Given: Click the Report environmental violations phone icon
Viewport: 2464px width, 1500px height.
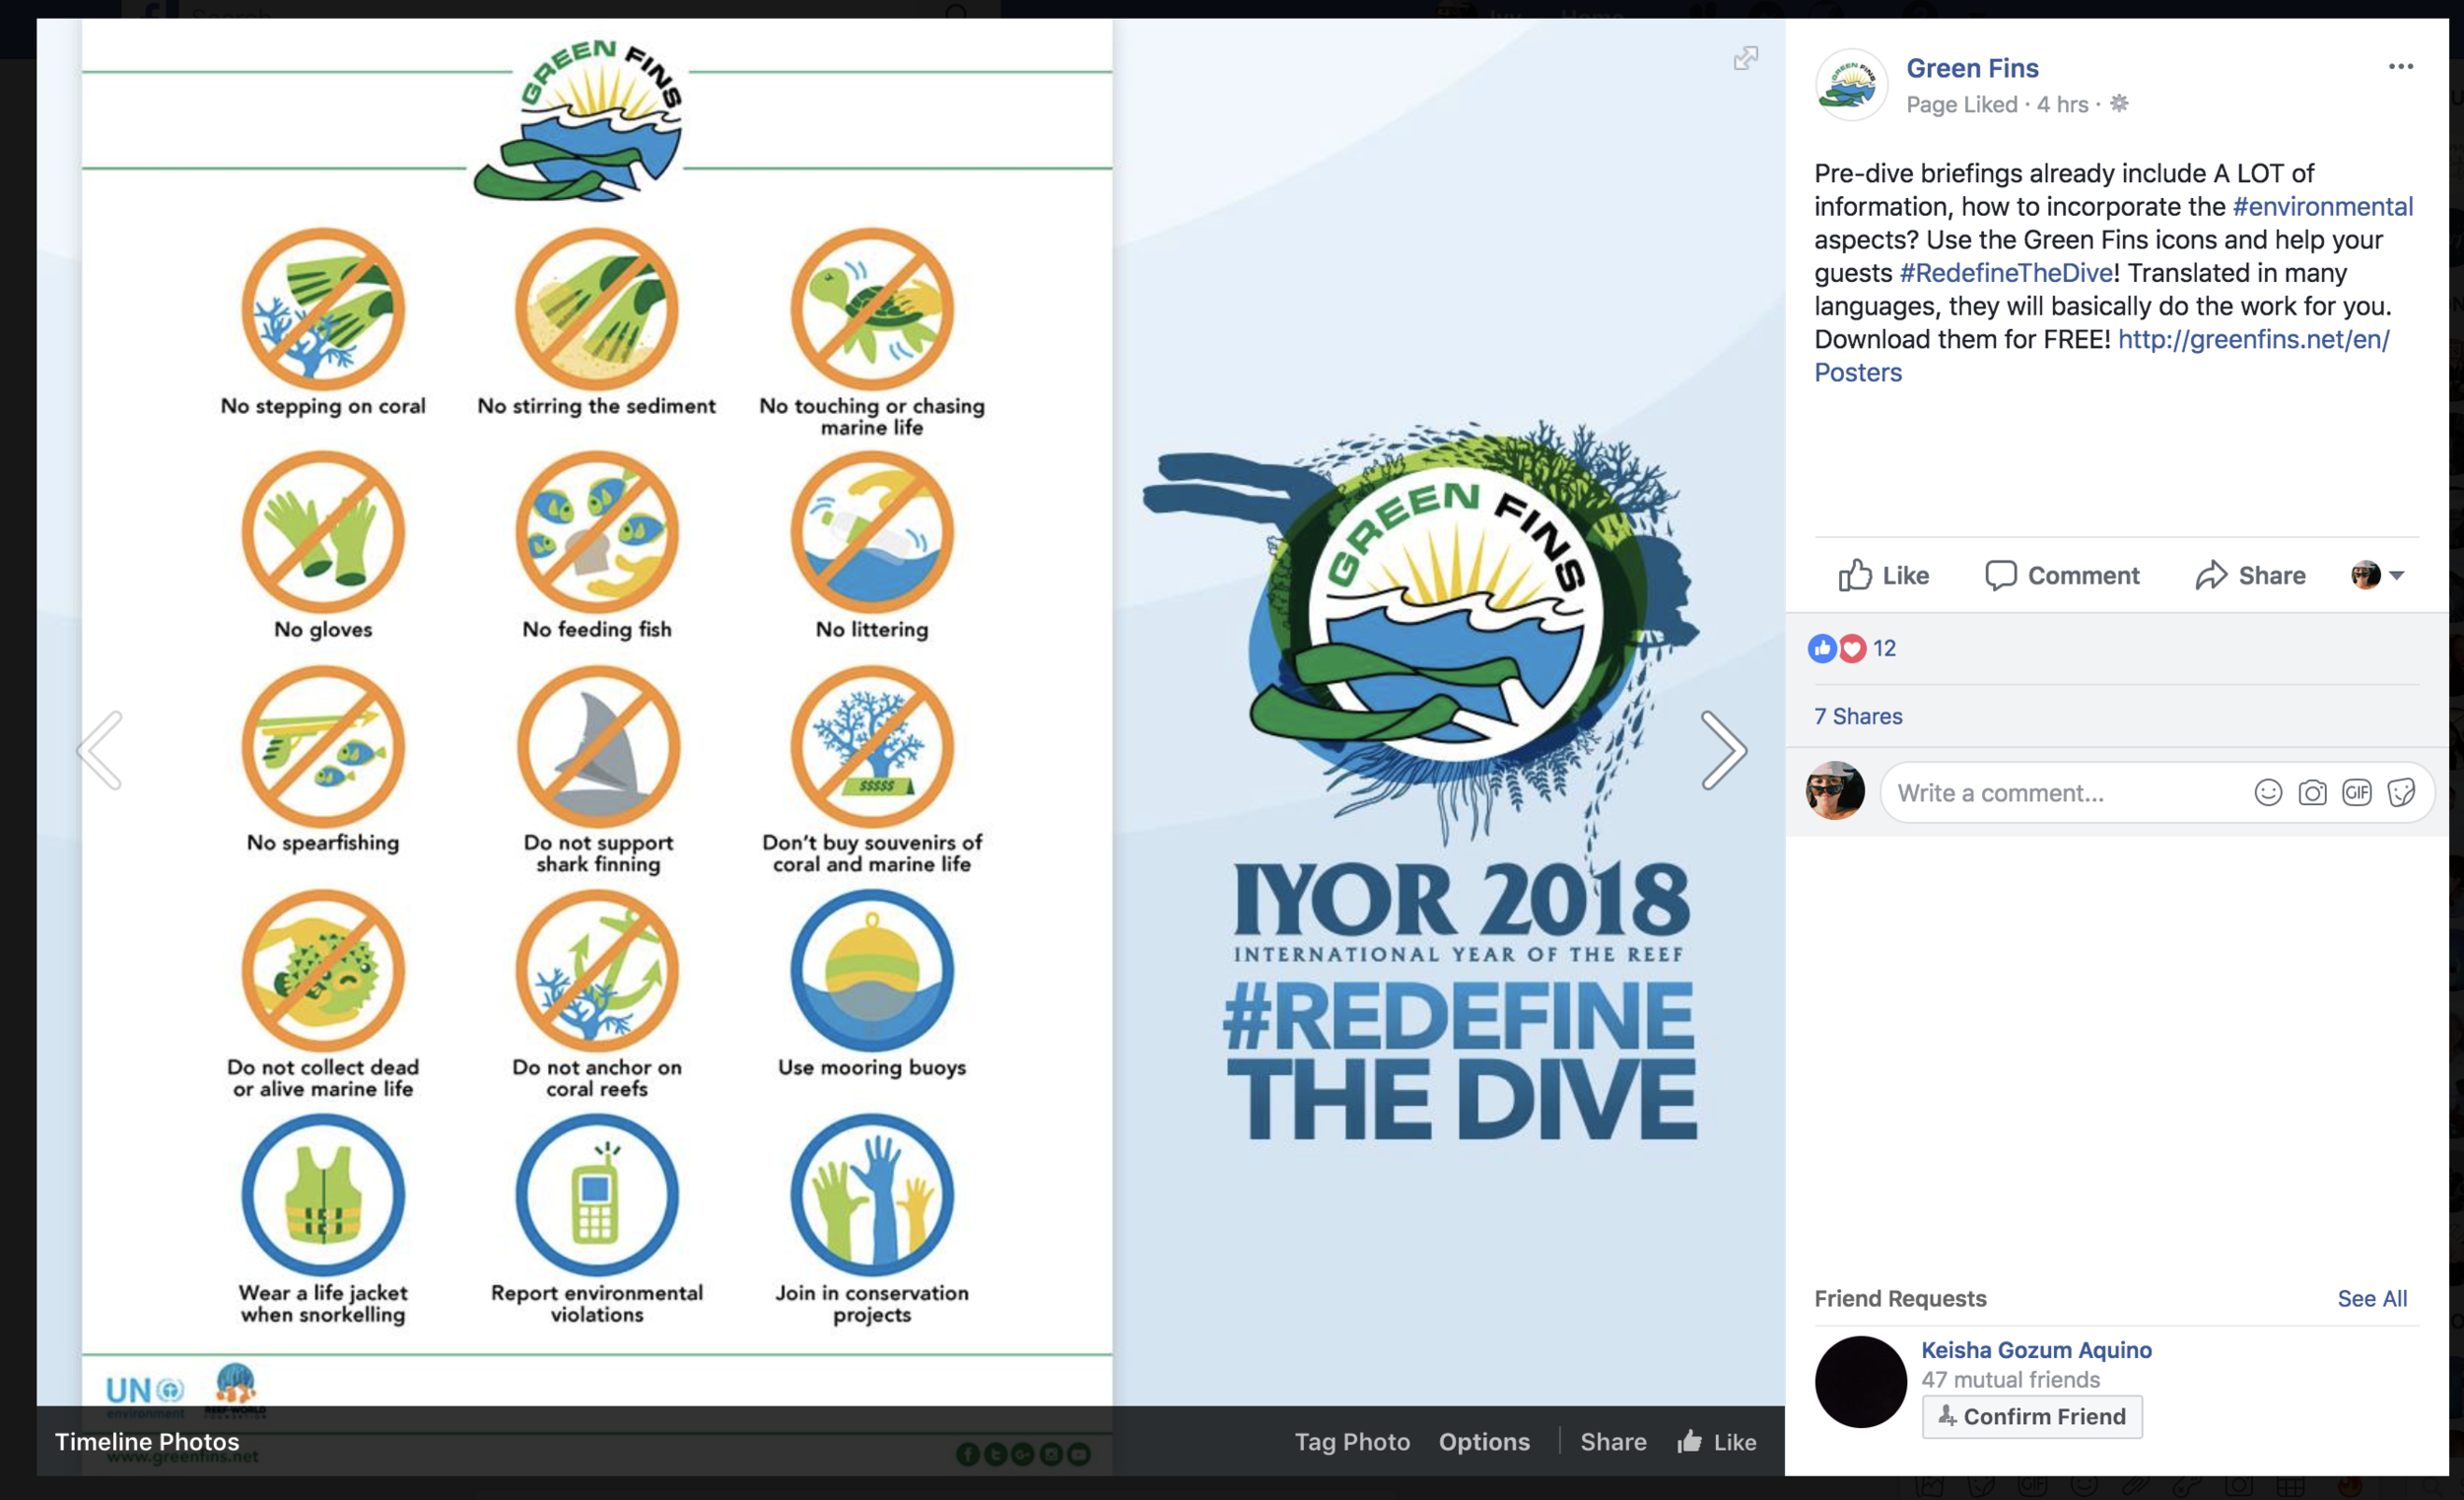Looking at the screenshot, I should tap(597, 1195).
